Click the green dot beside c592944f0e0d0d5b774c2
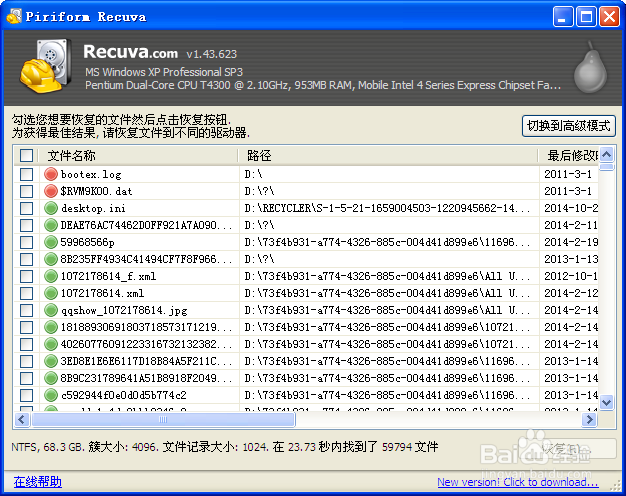Viewport: 626px width, 496px height. (51, 395)
